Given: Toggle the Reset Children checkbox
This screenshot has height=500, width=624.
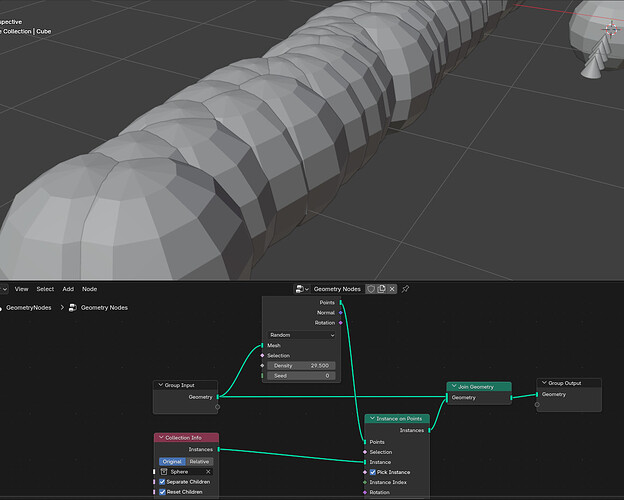Looking at the screenshot, I should click(162, 492).
